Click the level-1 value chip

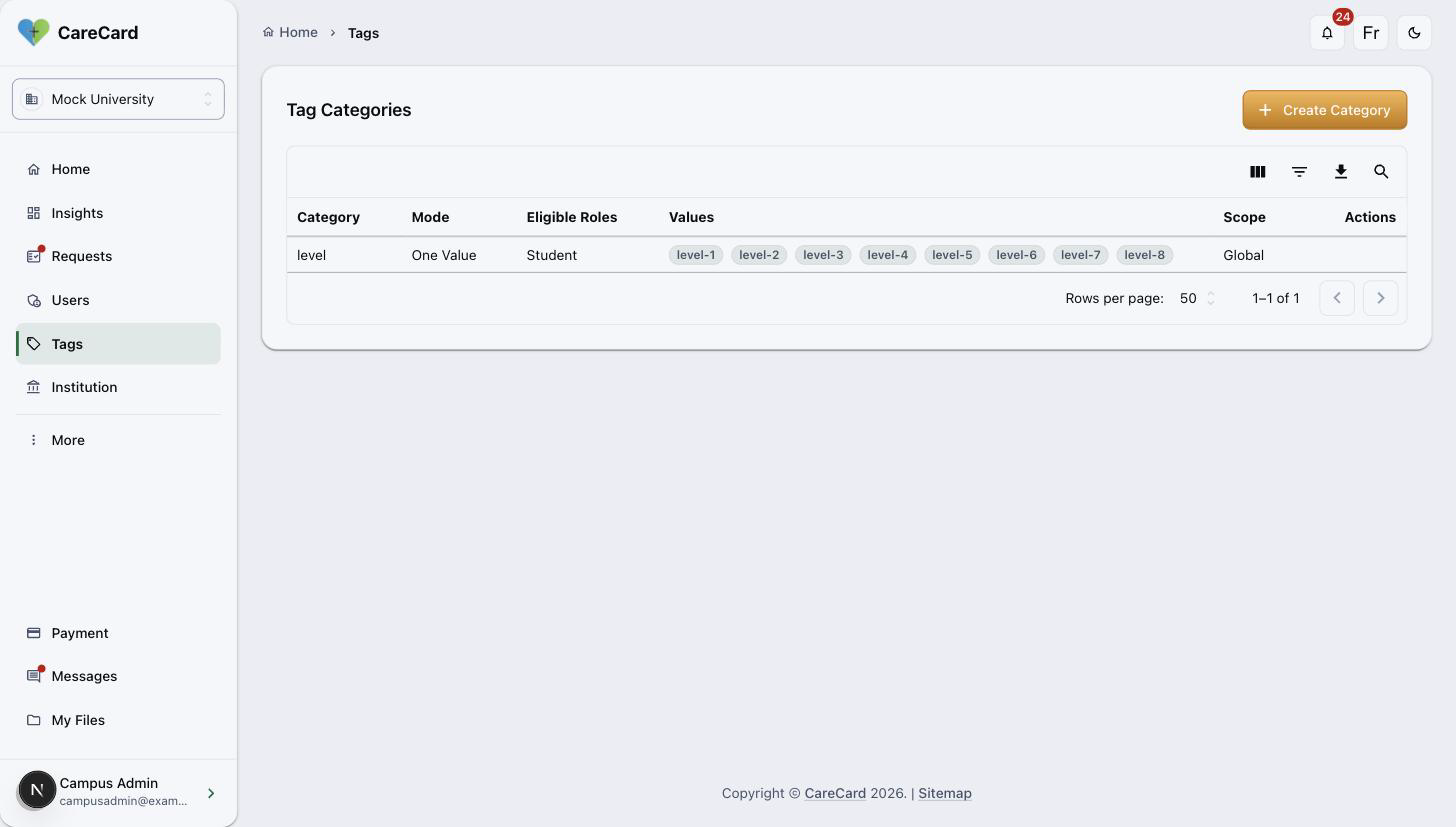pos(696,255)
